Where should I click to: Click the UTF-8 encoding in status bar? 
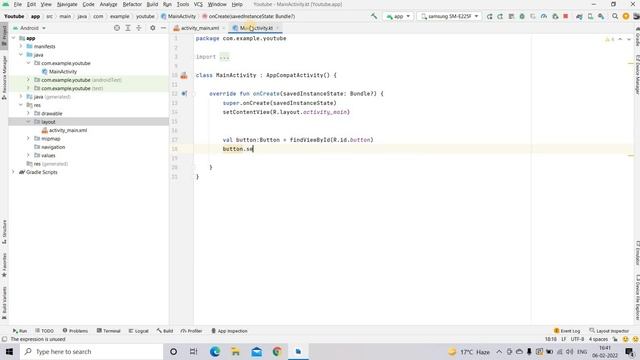coord(577,339)
